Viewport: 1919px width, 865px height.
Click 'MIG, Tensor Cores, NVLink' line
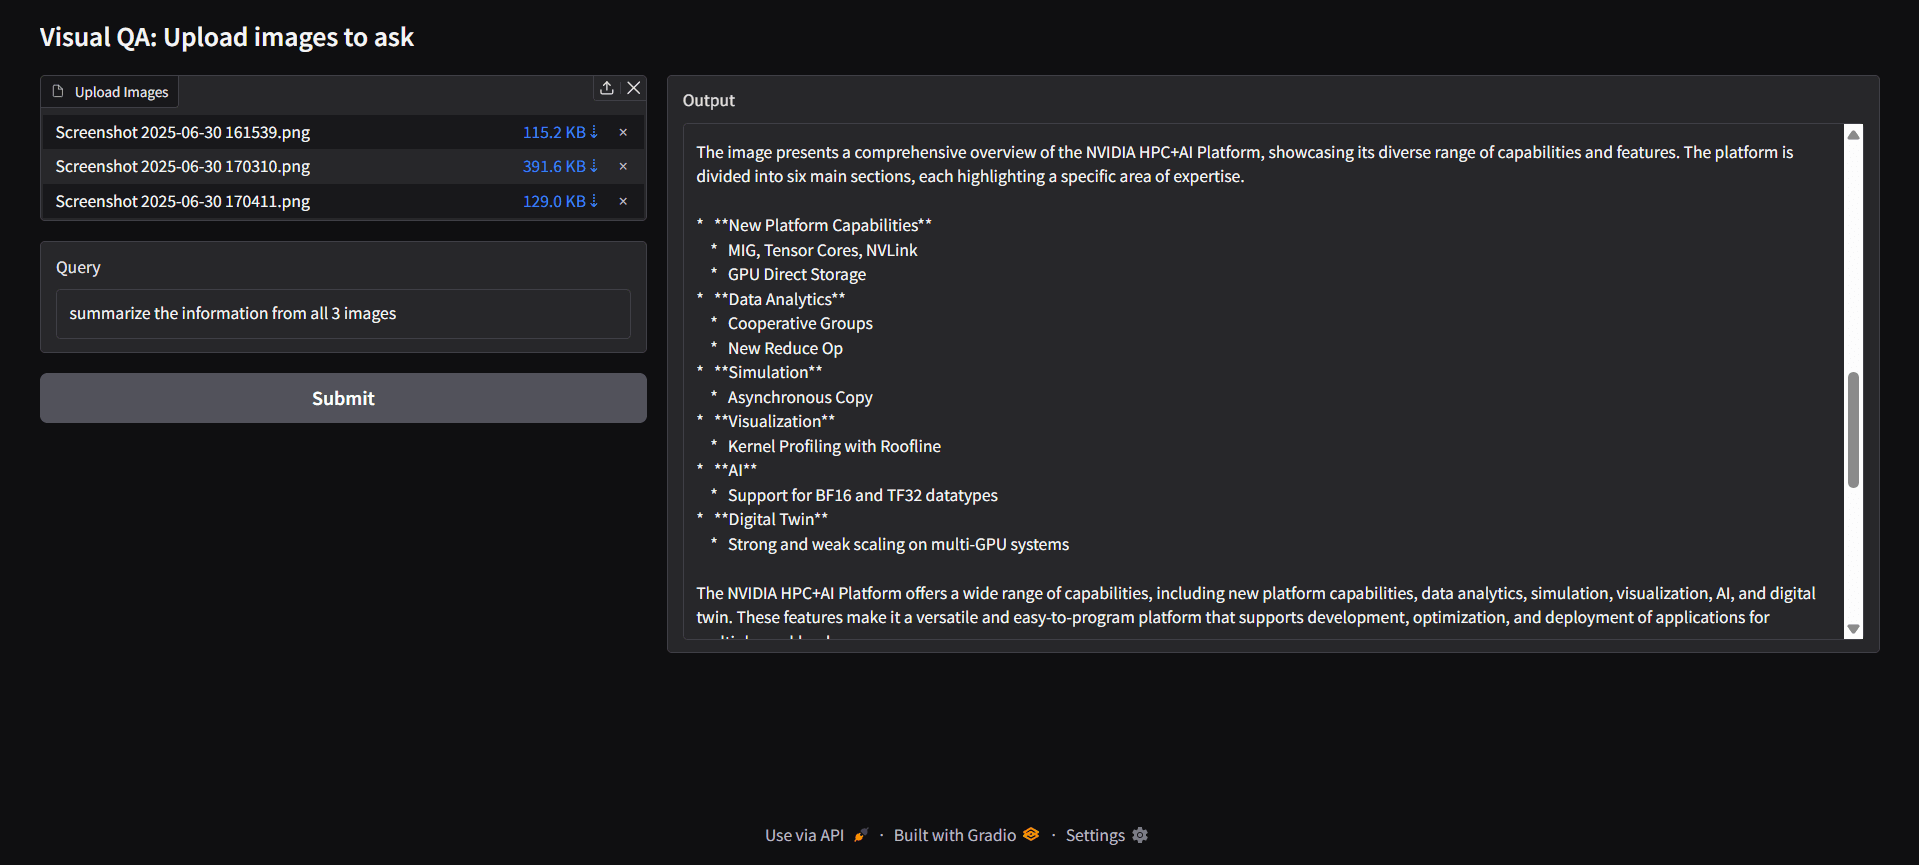(822, 250)
